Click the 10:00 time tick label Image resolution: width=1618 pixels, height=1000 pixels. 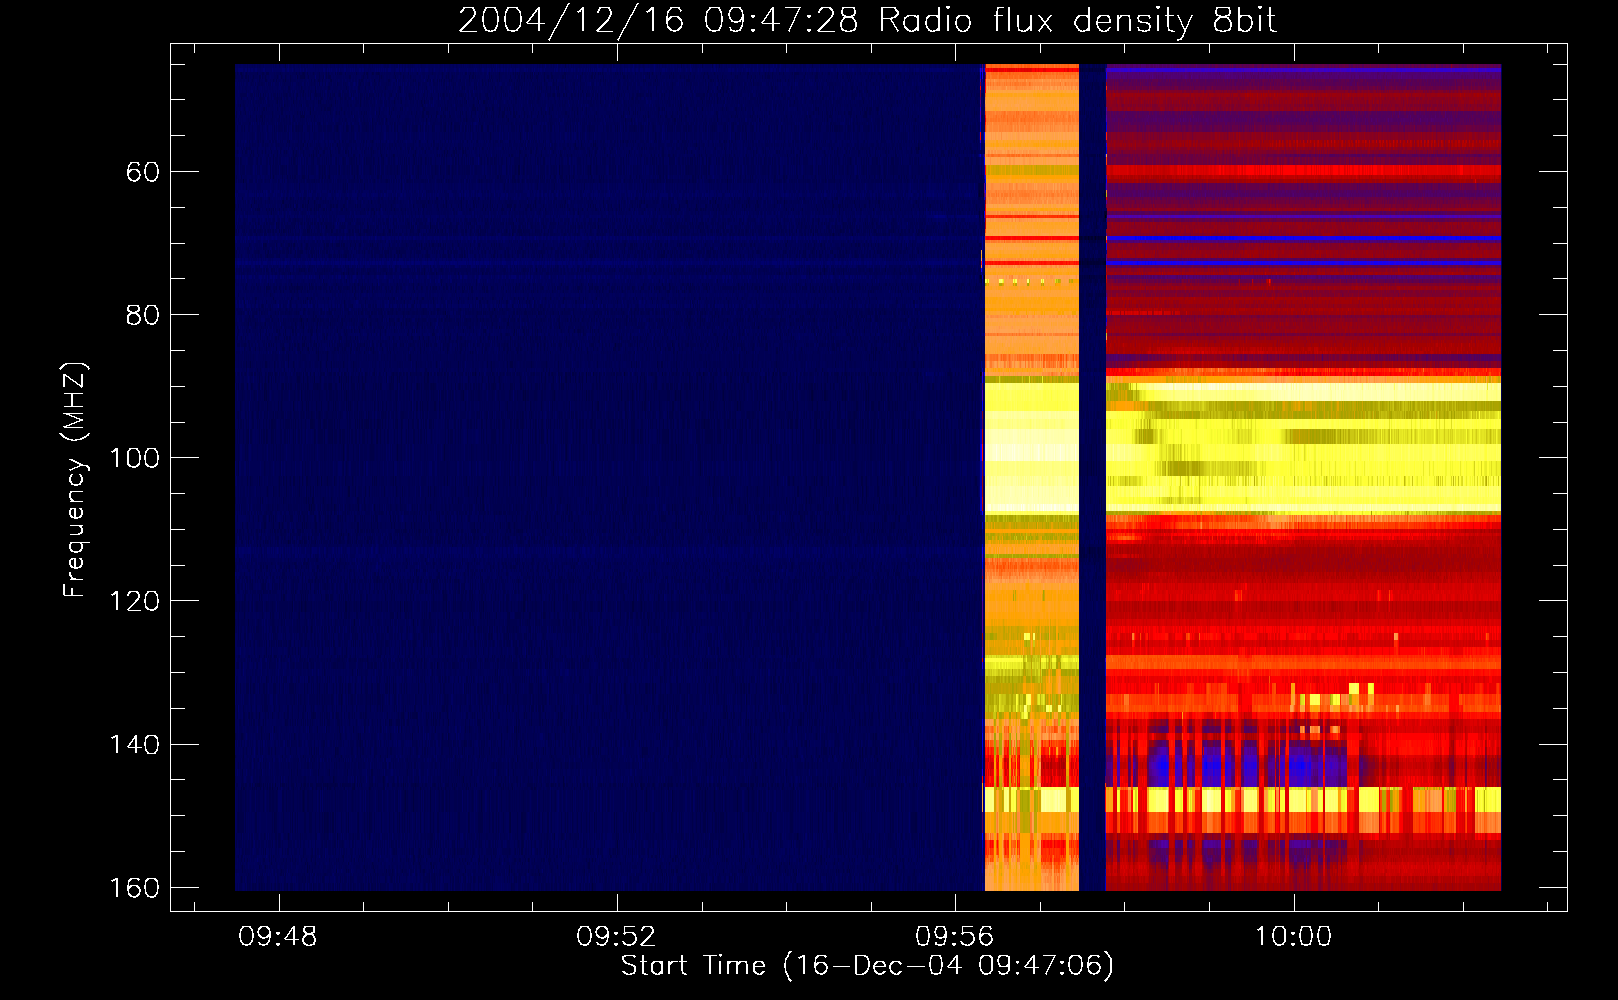1293,937
